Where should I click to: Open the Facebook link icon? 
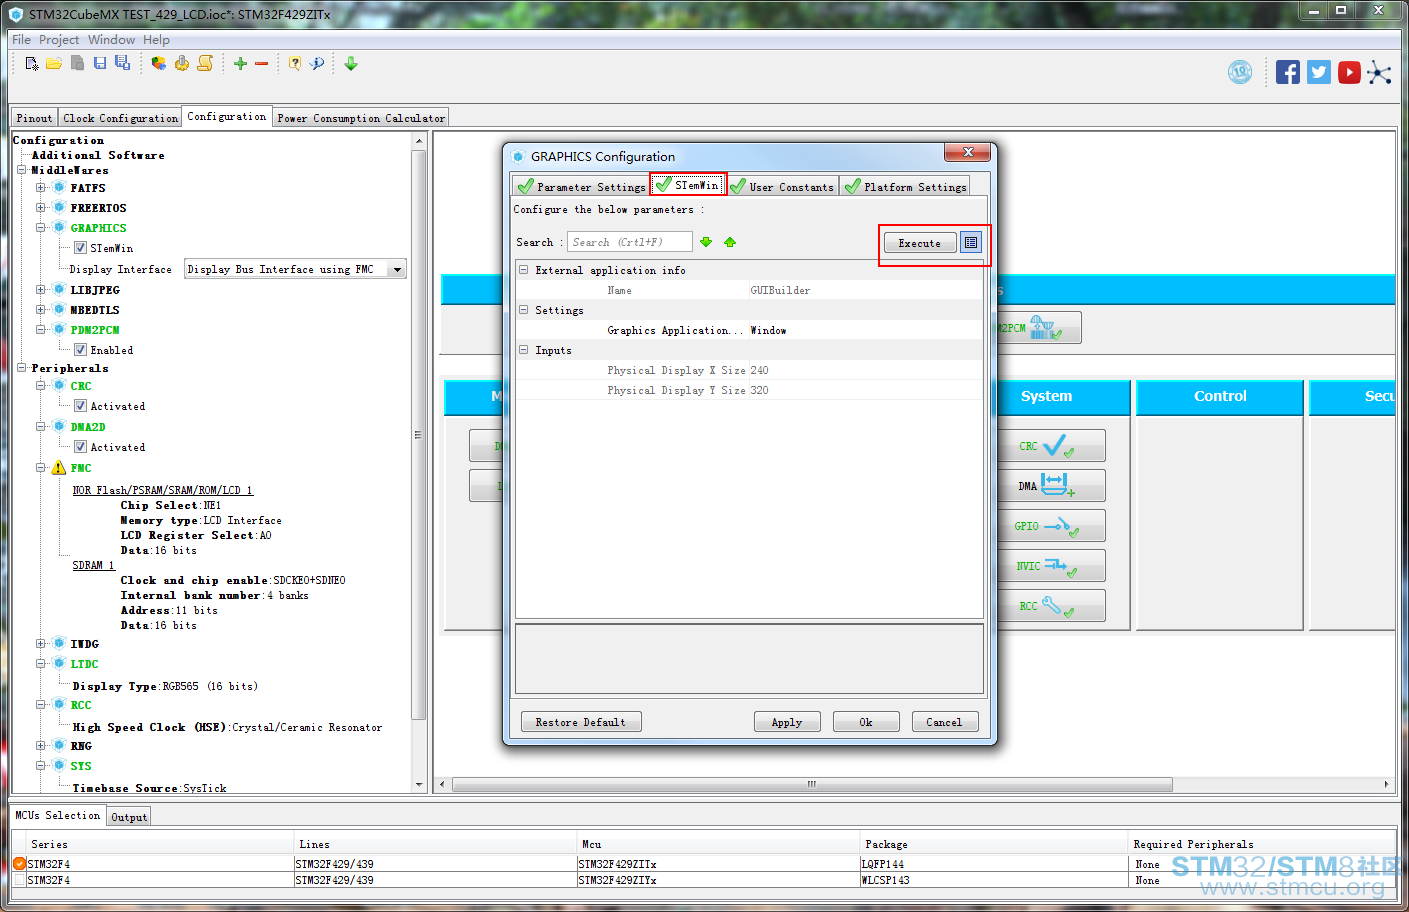click(1288, 72)
